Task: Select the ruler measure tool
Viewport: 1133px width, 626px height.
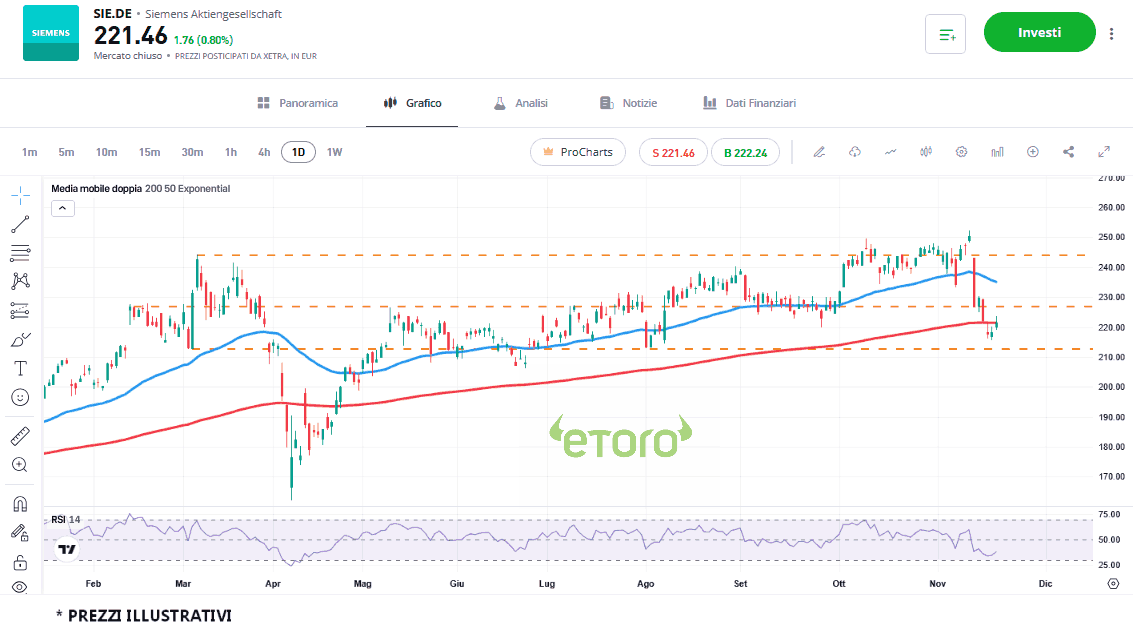Action: [20, 436]
